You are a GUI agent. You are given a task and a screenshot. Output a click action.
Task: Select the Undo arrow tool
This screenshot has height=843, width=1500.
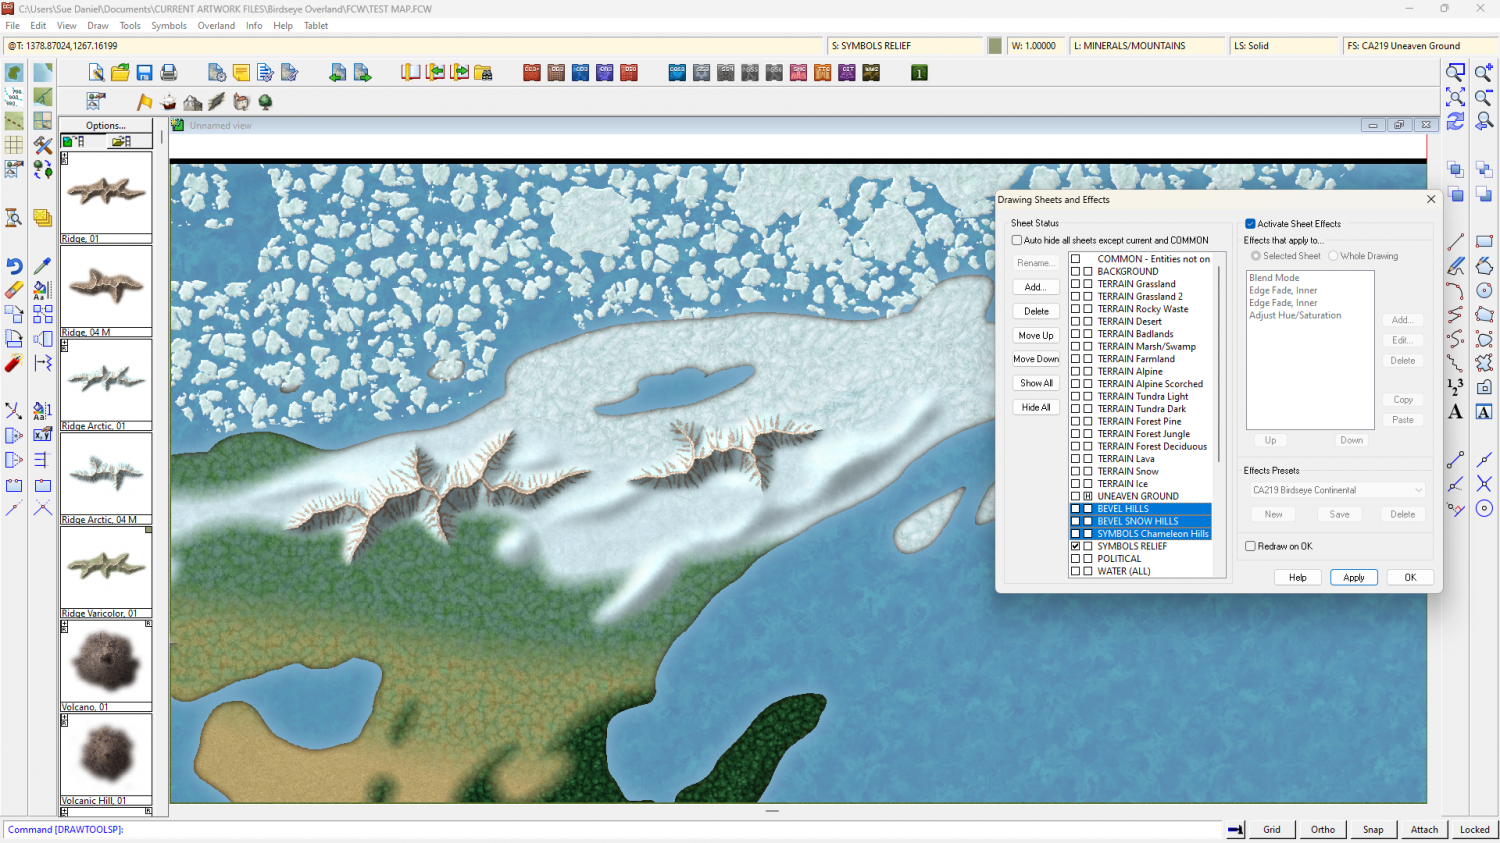14,266
